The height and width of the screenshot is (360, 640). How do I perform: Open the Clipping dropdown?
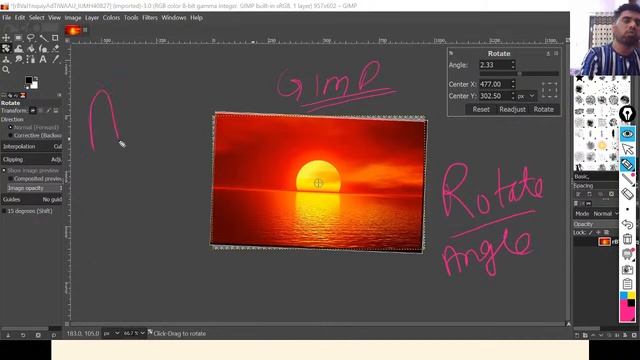click(x=32, y=160)
